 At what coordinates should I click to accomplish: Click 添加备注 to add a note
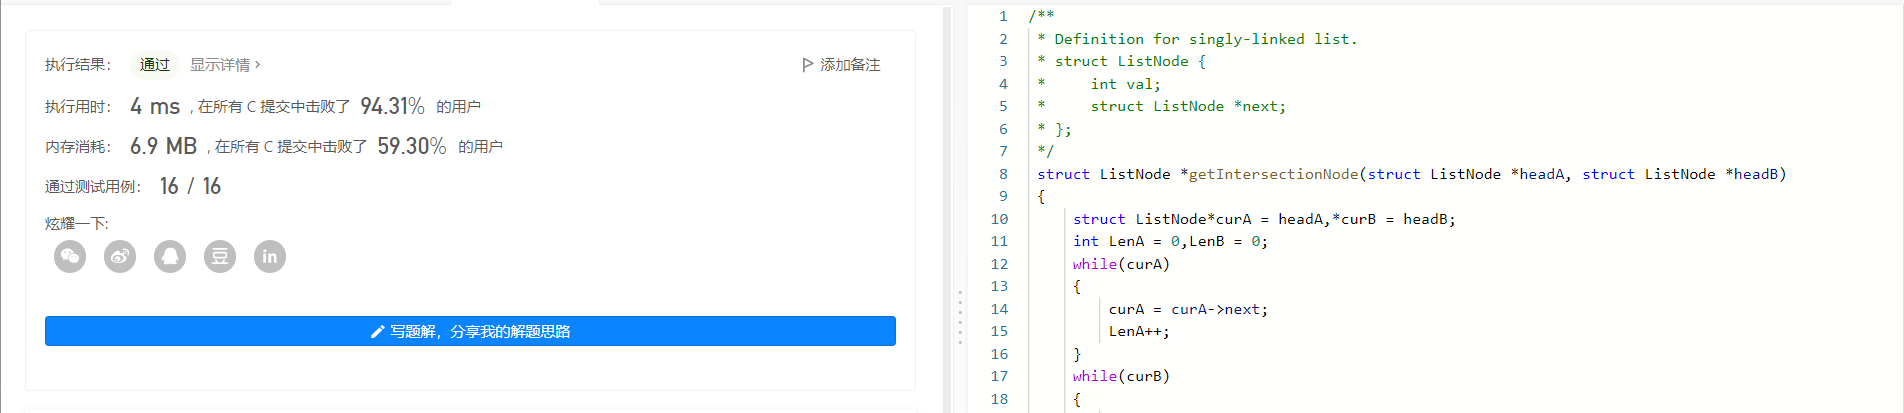tap(850, 65)
